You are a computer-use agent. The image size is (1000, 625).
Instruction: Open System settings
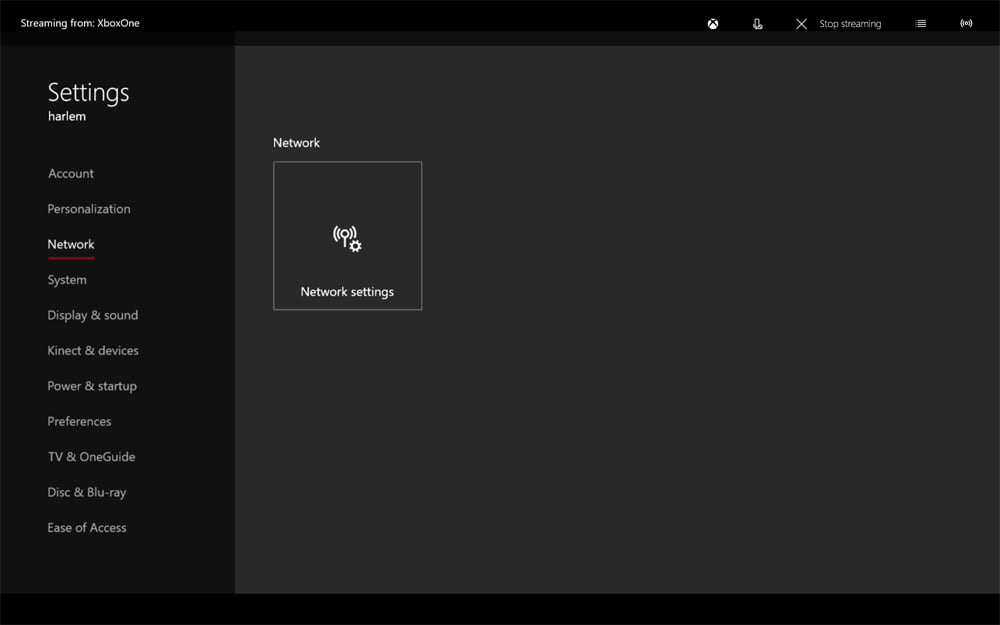[x=66, y=279]
